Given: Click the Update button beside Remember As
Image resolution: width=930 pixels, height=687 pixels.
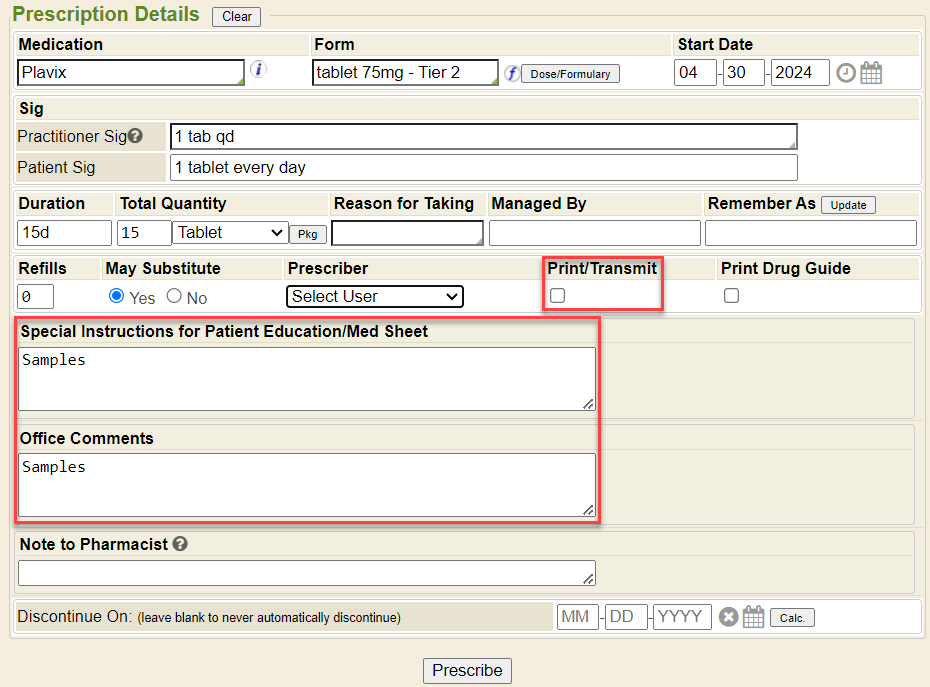Looking at the screenshot, I should (848, 205).
